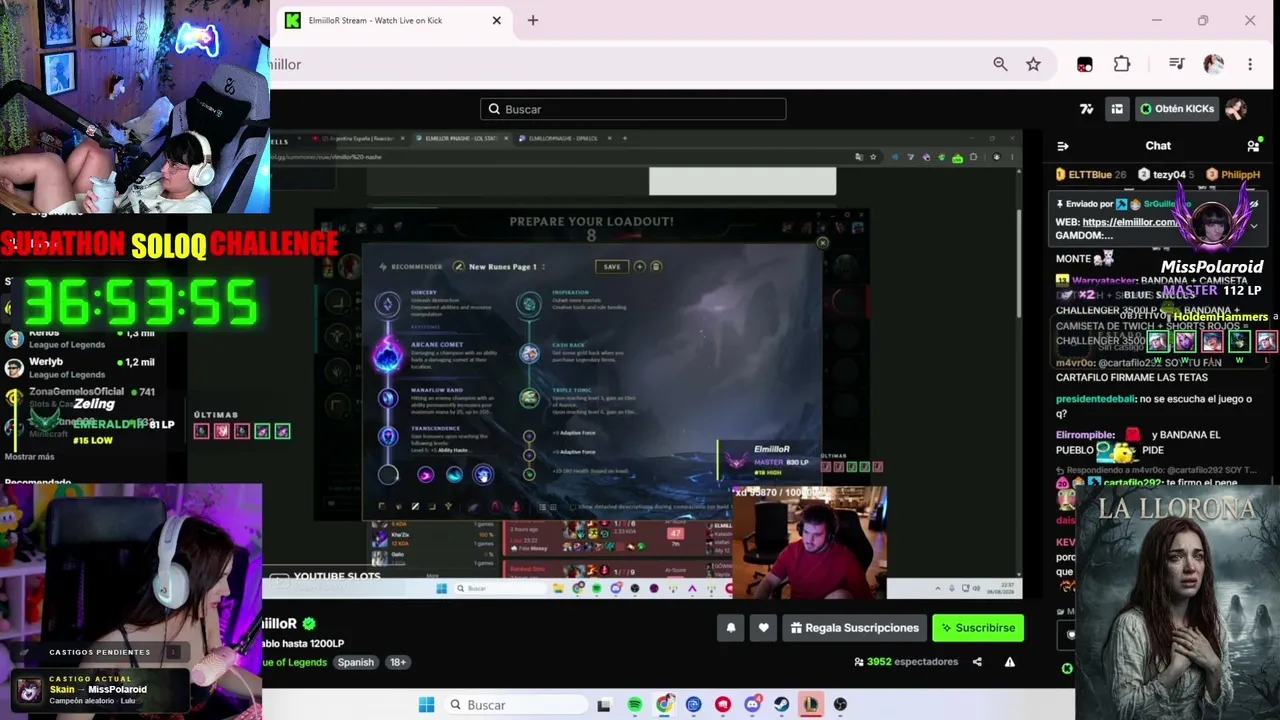Delete the rune page with the trash icon

point(656,267)
